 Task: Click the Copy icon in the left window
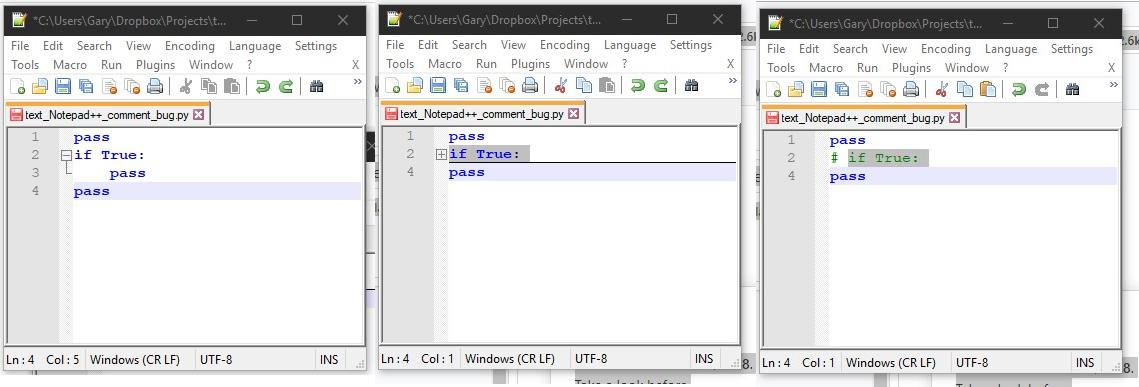[x=208, y=86]
